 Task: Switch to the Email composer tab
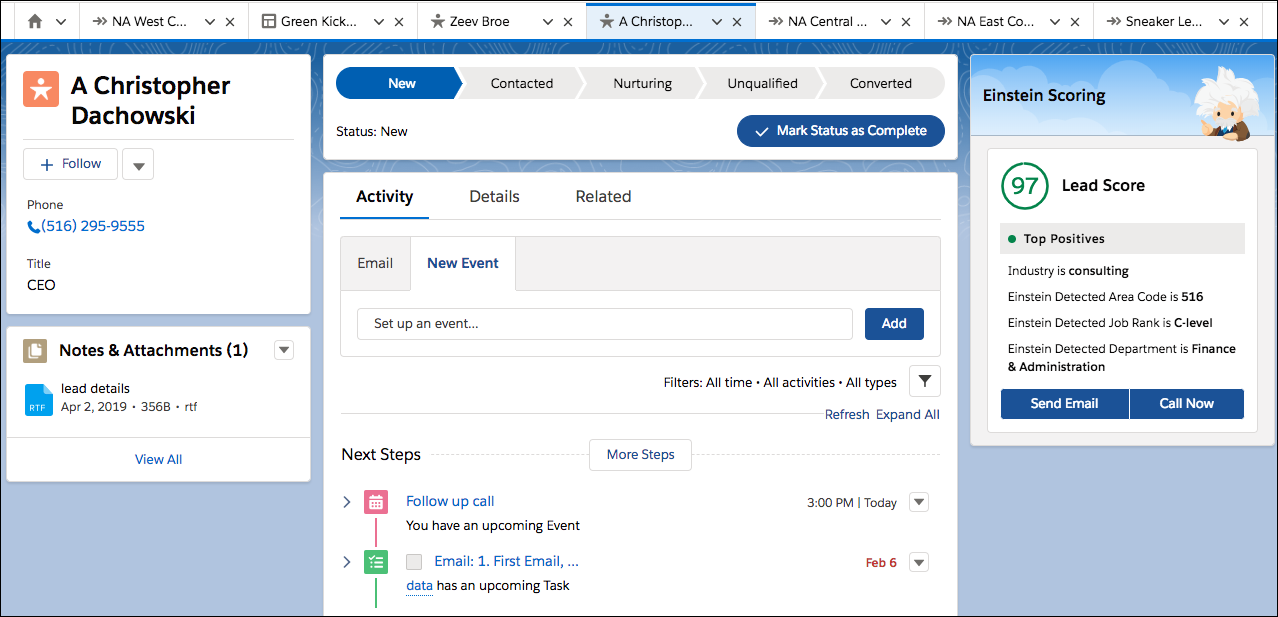click(375, 263)
